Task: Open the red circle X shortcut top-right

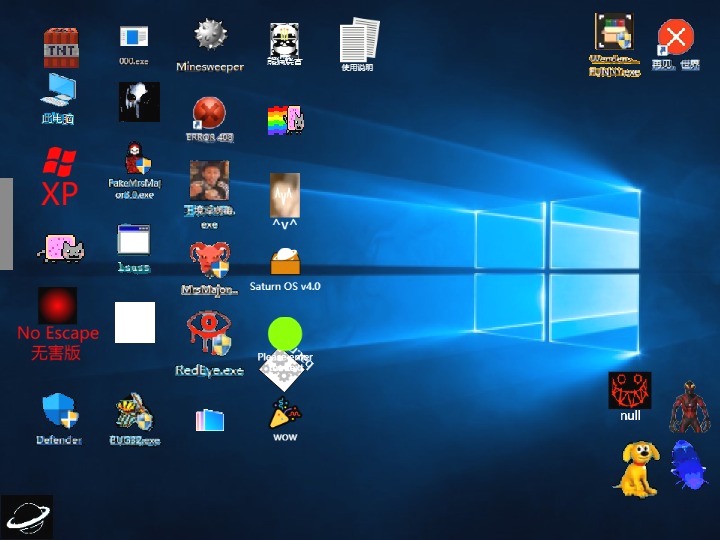Action: click(x=676, y=45)
